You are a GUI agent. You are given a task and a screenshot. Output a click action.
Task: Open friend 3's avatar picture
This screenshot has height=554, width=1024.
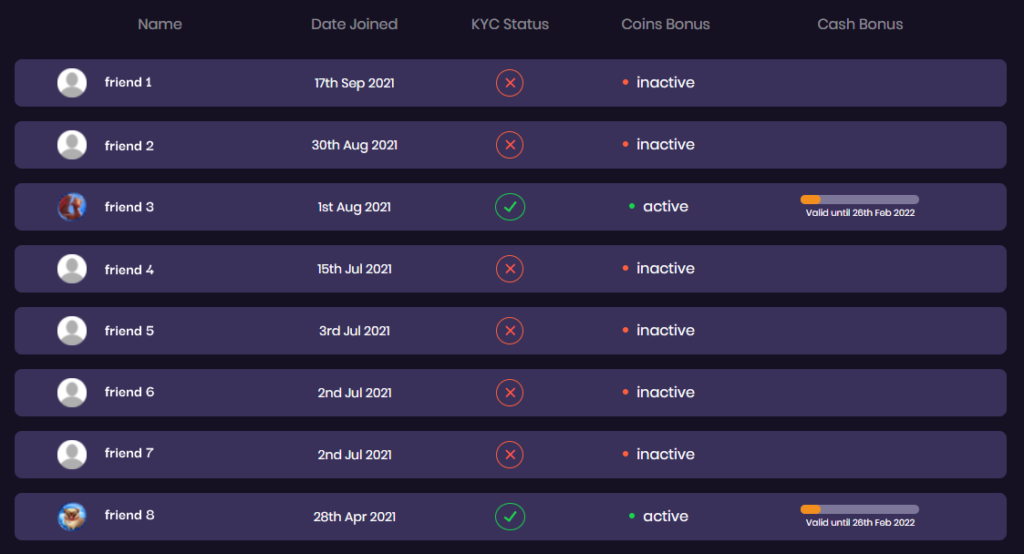[72, 207]
